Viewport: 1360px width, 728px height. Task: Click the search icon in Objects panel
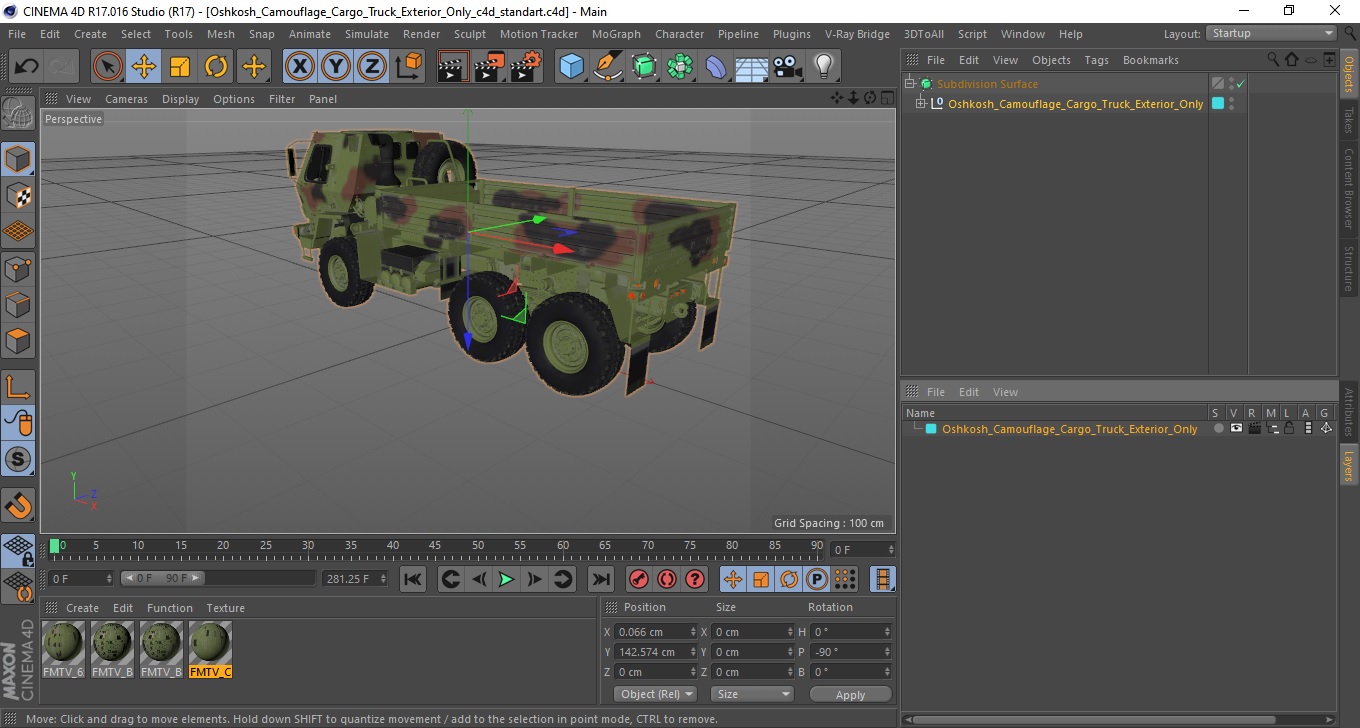coord(1272,60)
